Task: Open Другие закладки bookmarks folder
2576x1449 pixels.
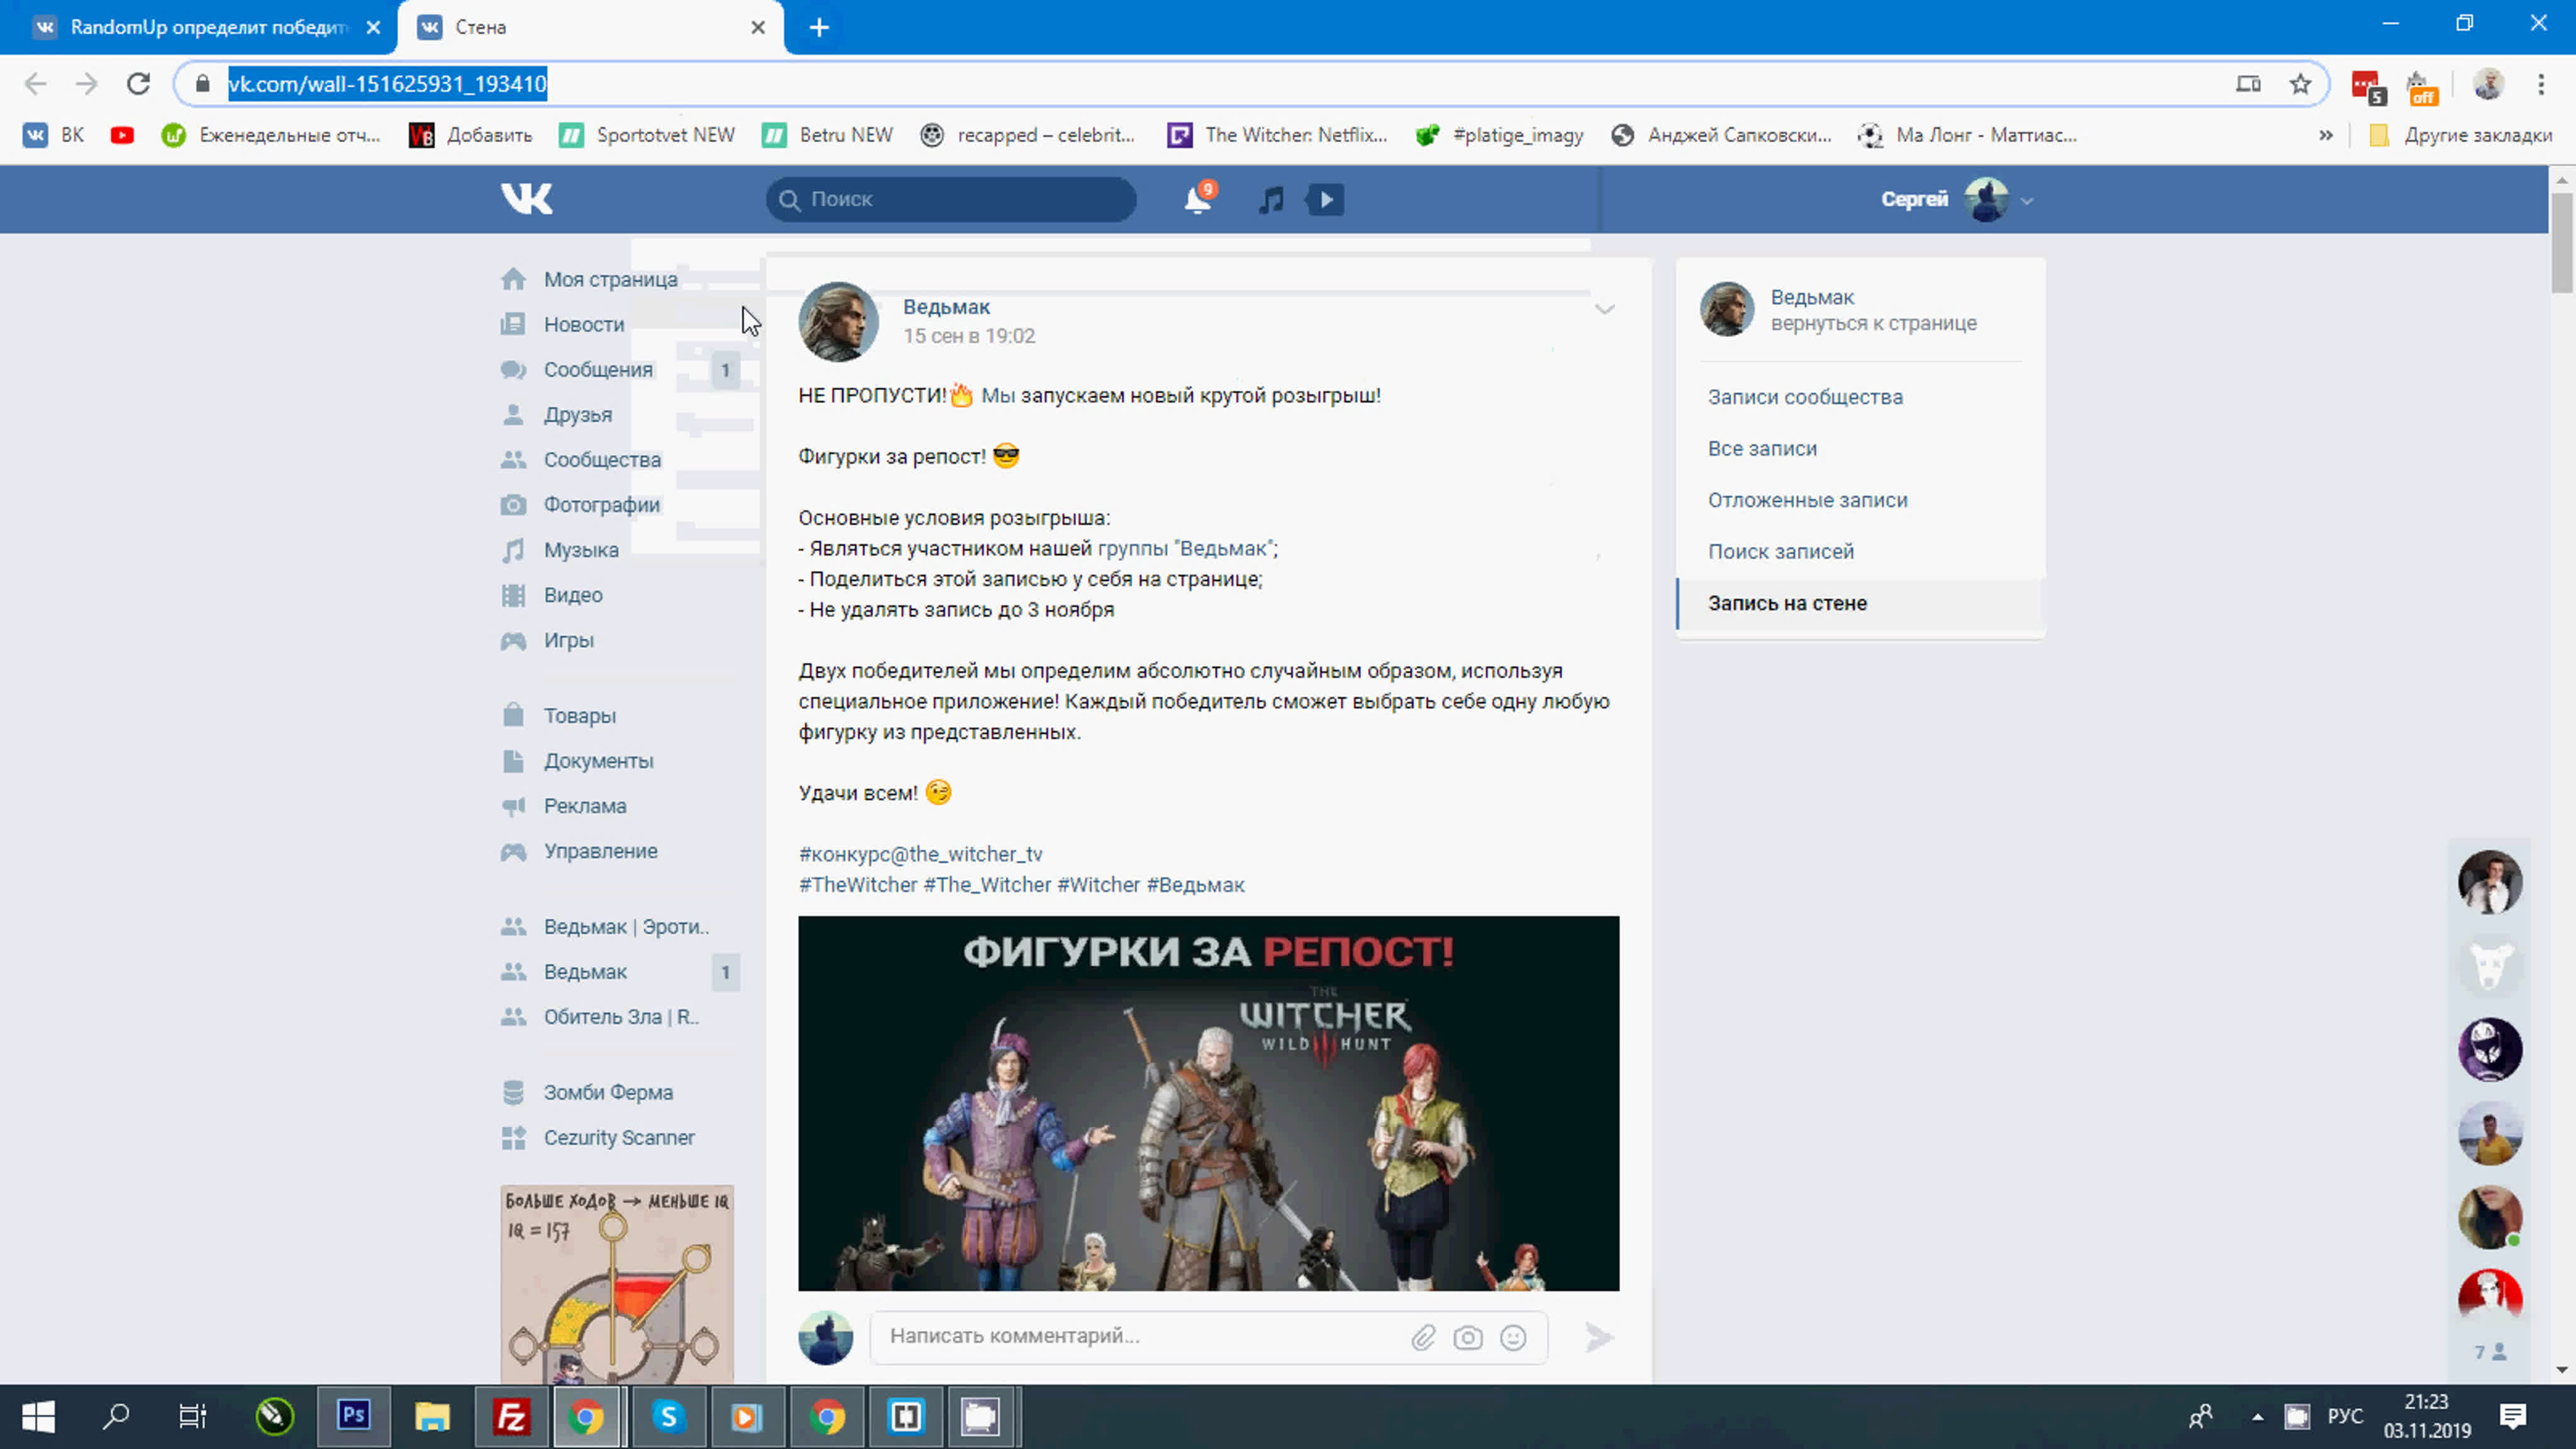Action: 2460,135
